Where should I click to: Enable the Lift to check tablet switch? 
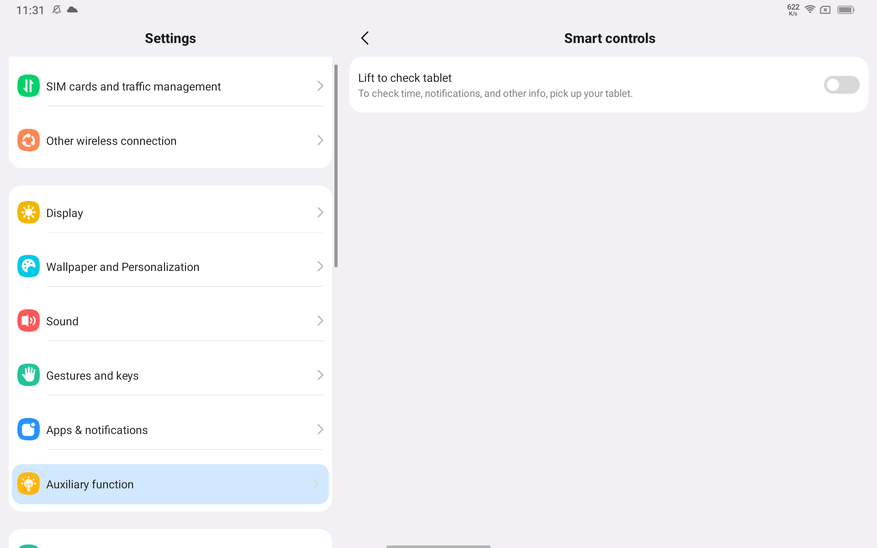(841, 85)
